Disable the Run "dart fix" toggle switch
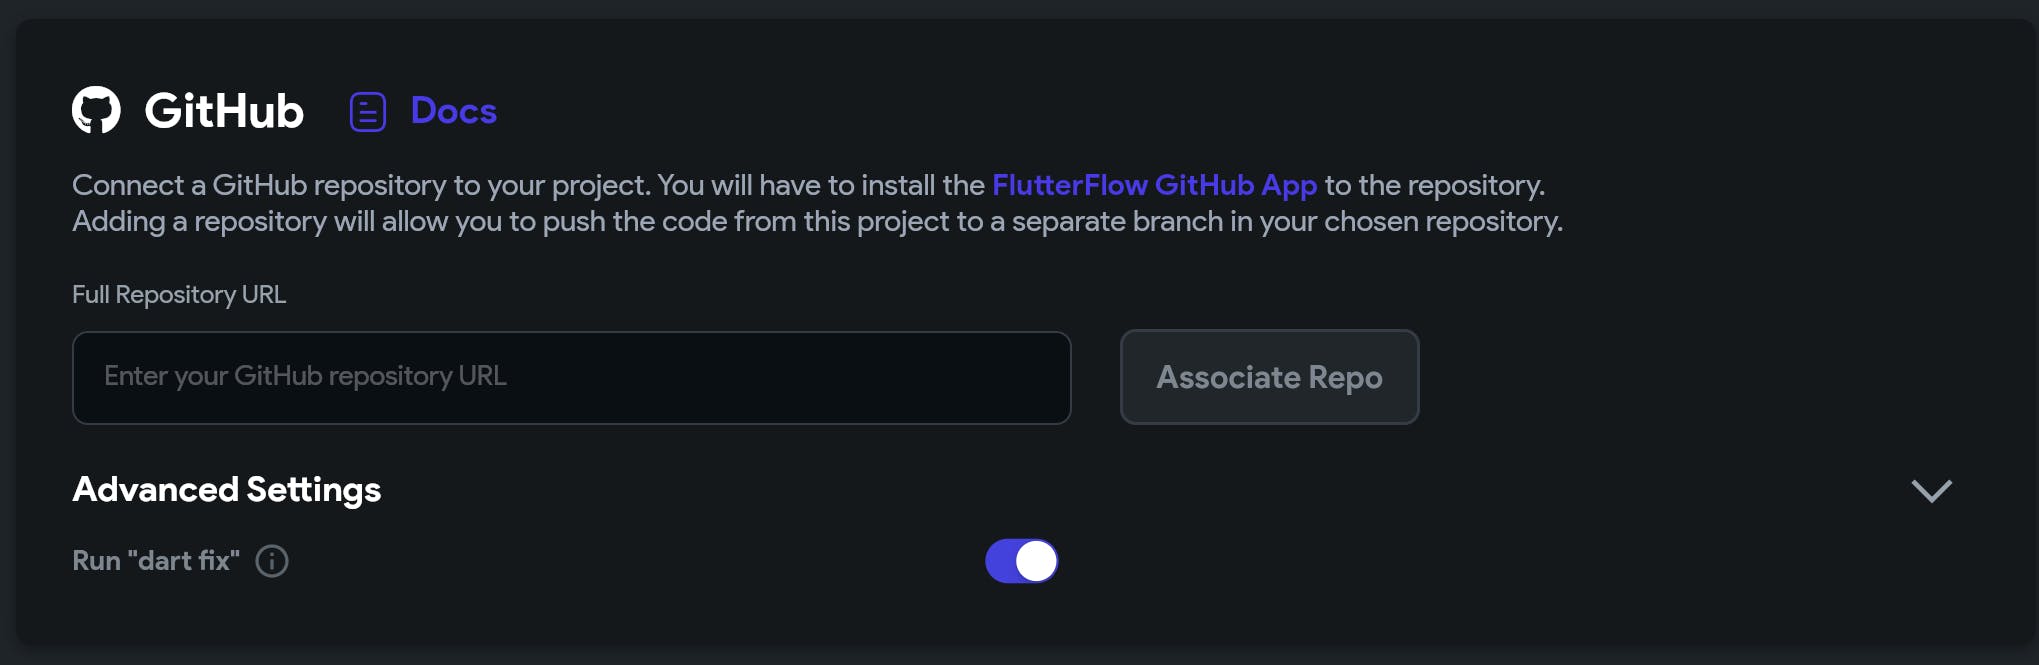Viewport: 2039px width, 665px height. pos(1021,561)
